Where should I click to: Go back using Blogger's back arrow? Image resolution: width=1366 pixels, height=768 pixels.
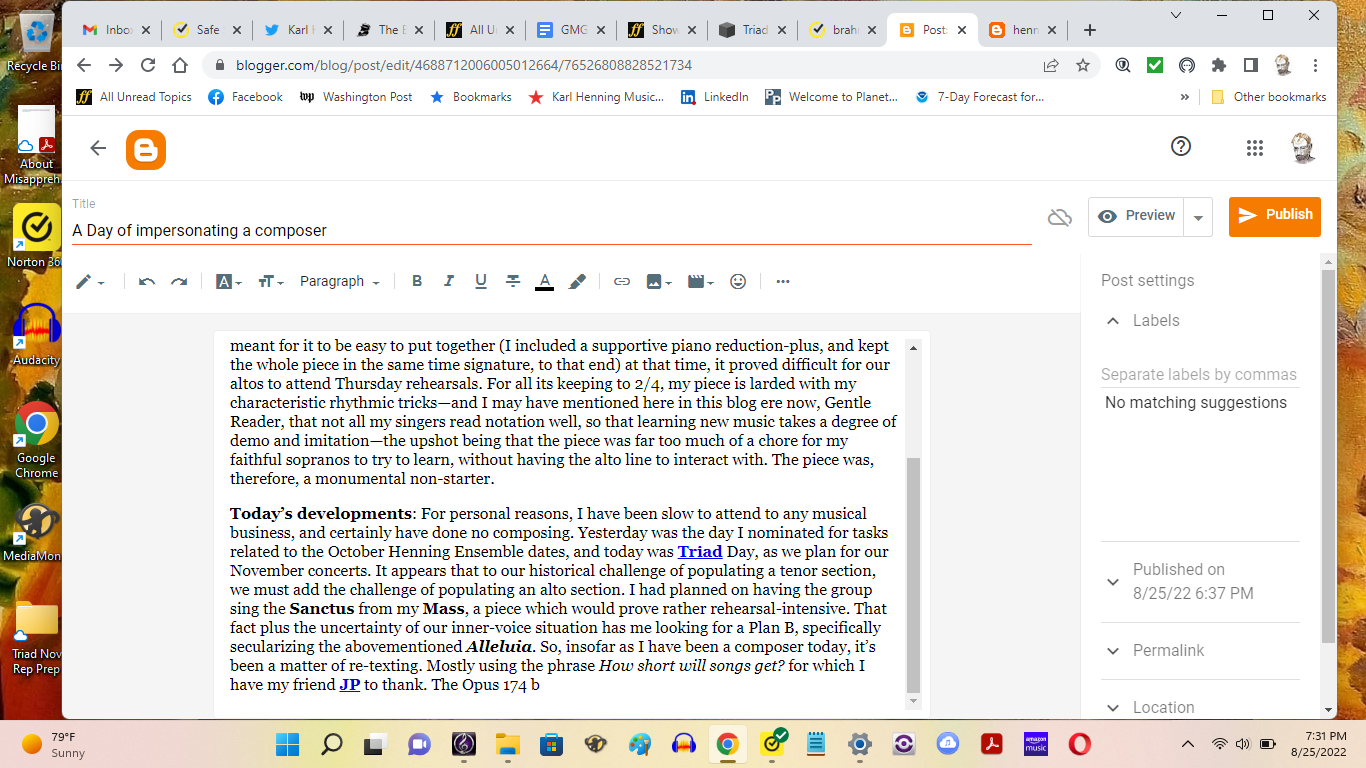coord(98,149)
